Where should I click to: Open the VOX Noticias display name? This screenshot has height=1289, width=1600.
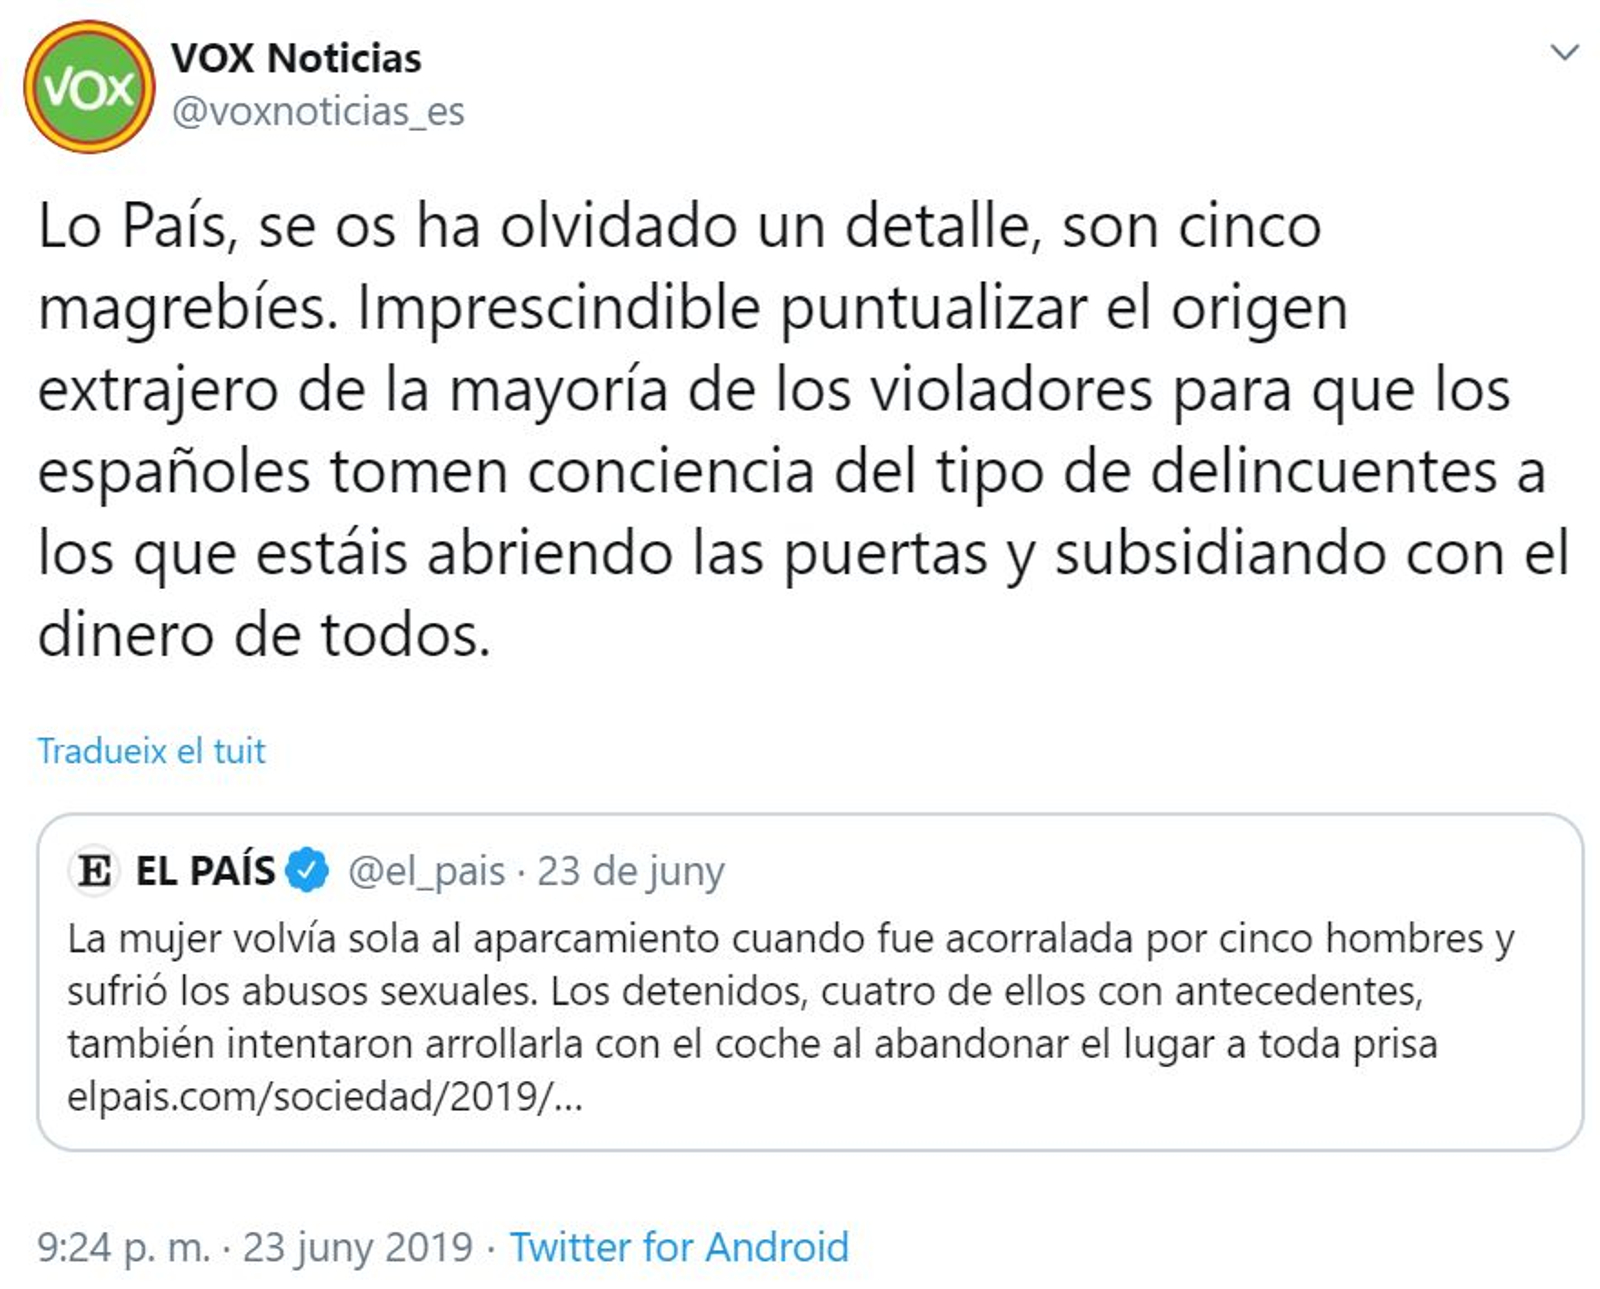[296, 58]
